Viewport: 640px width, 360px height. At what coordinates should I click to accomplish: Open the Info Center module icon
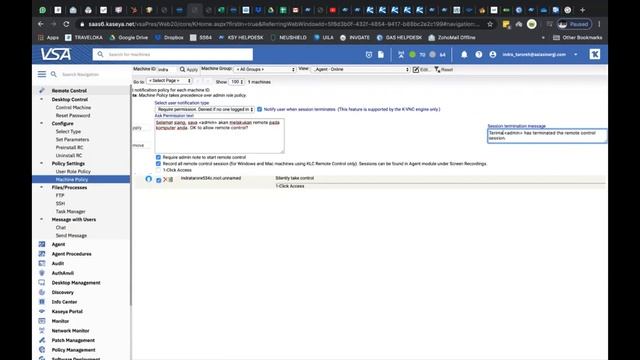[42, 302]
